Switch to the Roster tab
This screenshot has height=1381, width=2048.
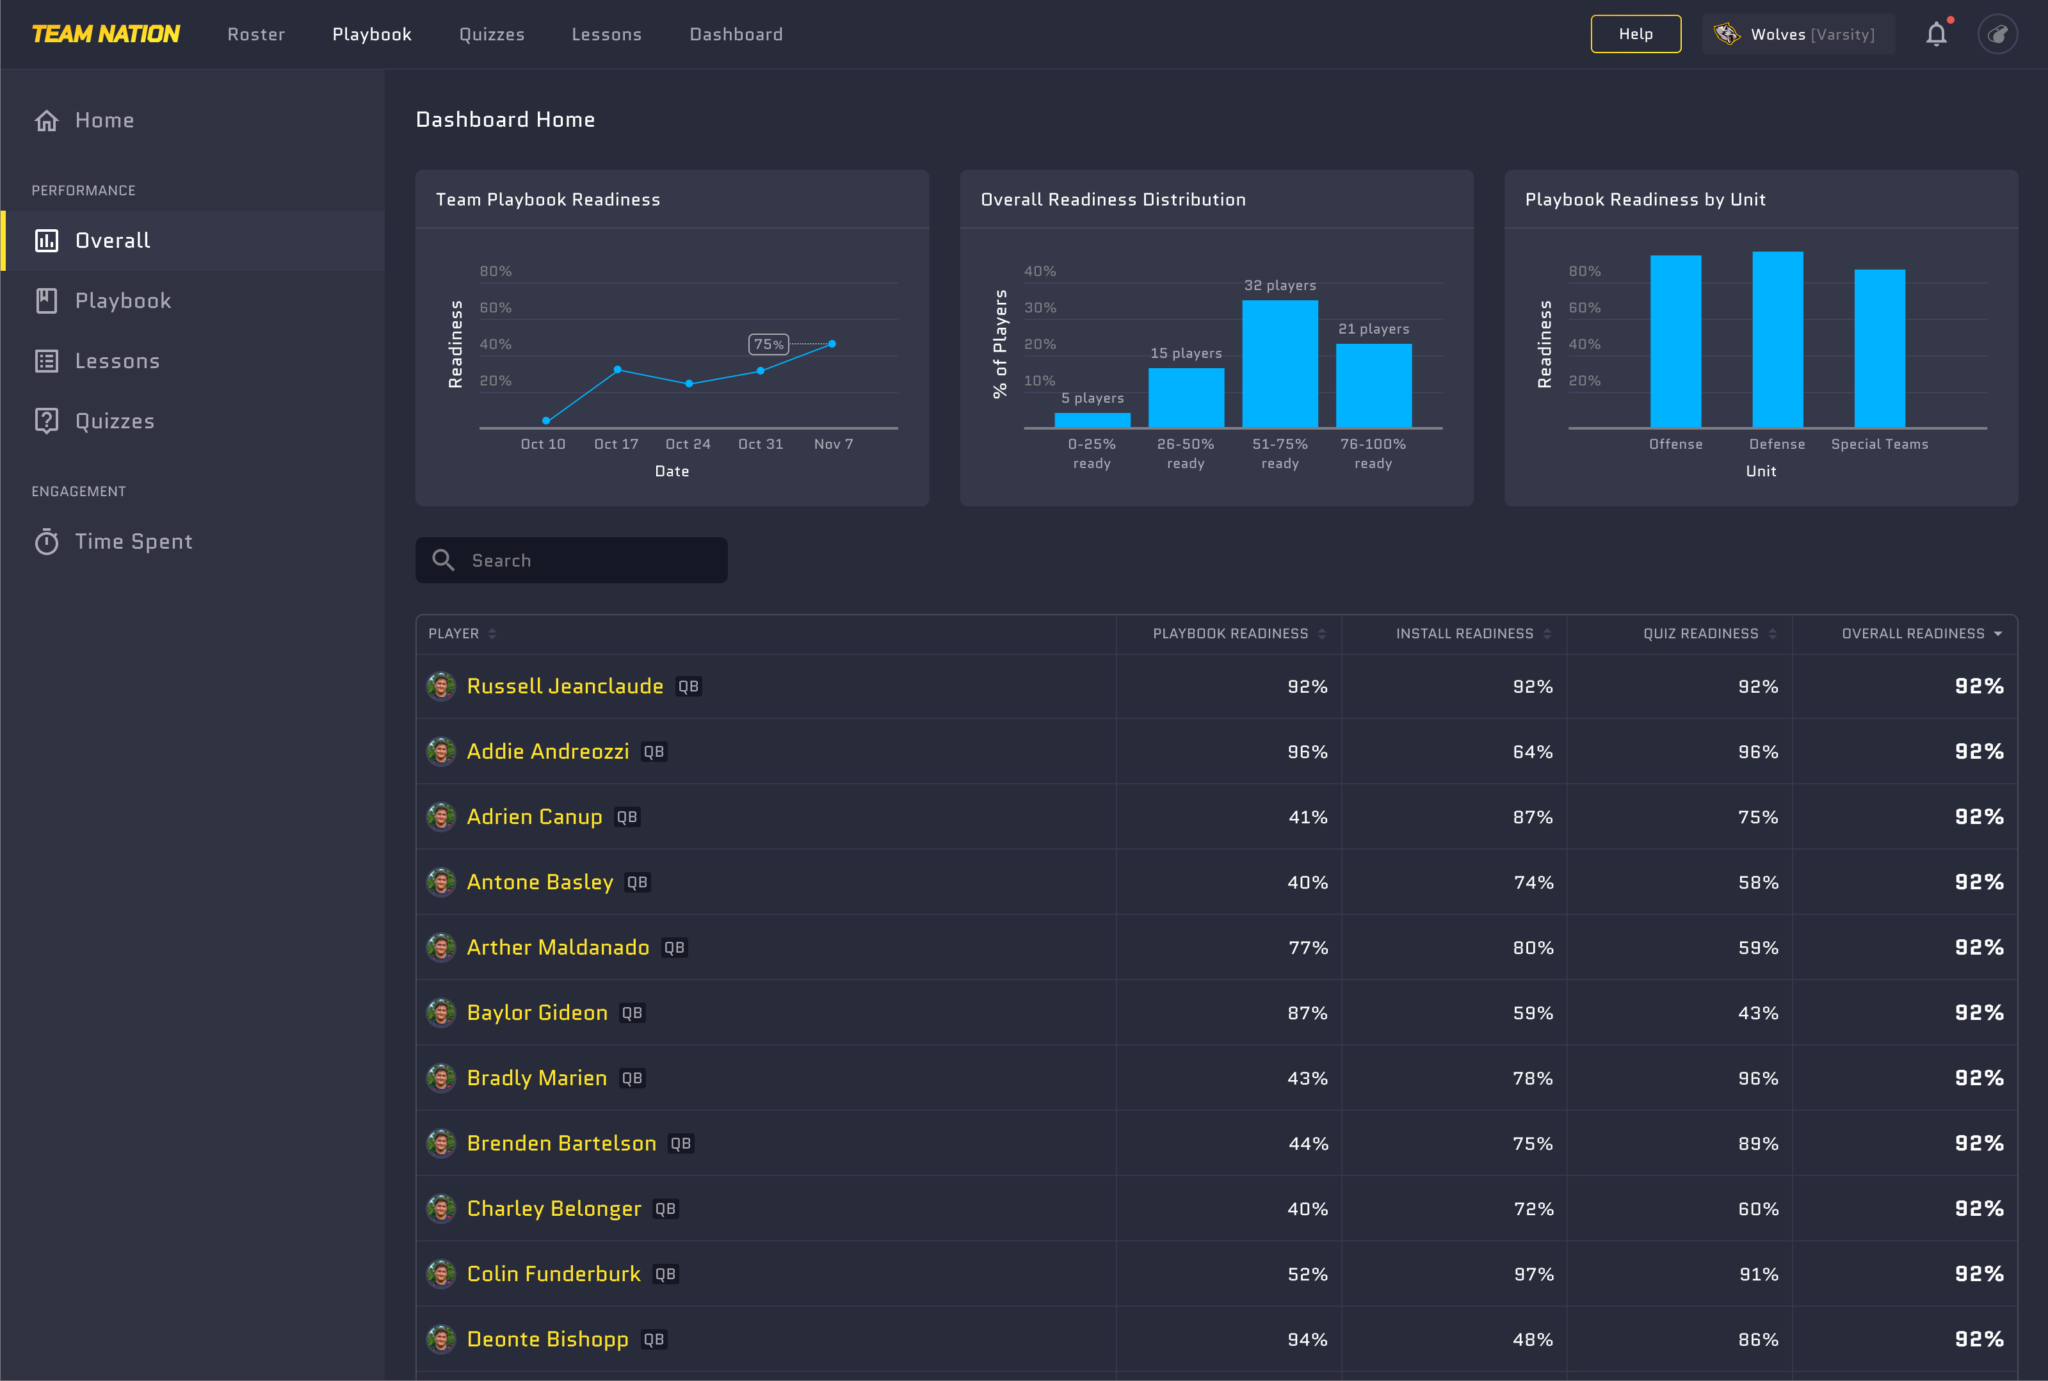point(256,33)
